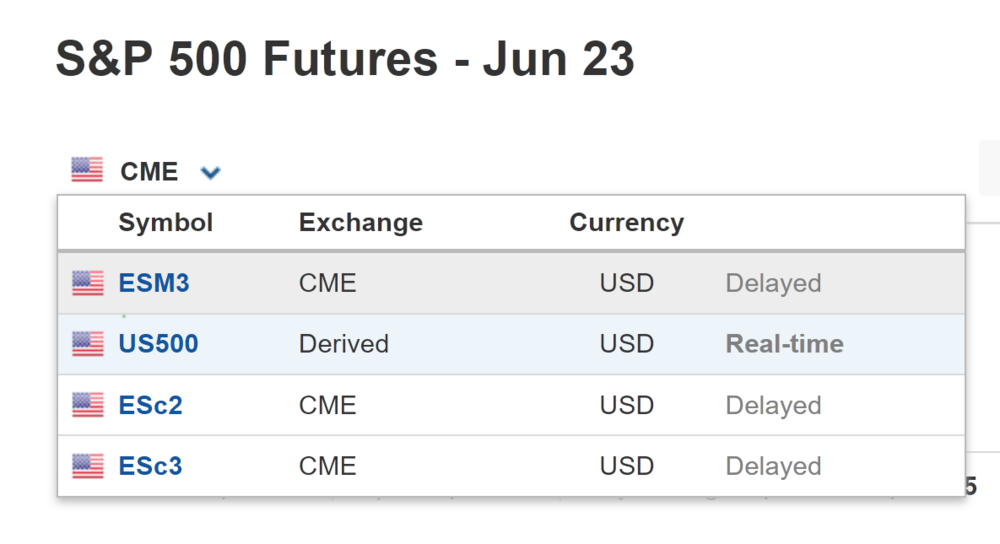This screenshot has height=544, width=1000.
Task: Click the Delayed label in ESM3 row
Action: coord(773,284)
